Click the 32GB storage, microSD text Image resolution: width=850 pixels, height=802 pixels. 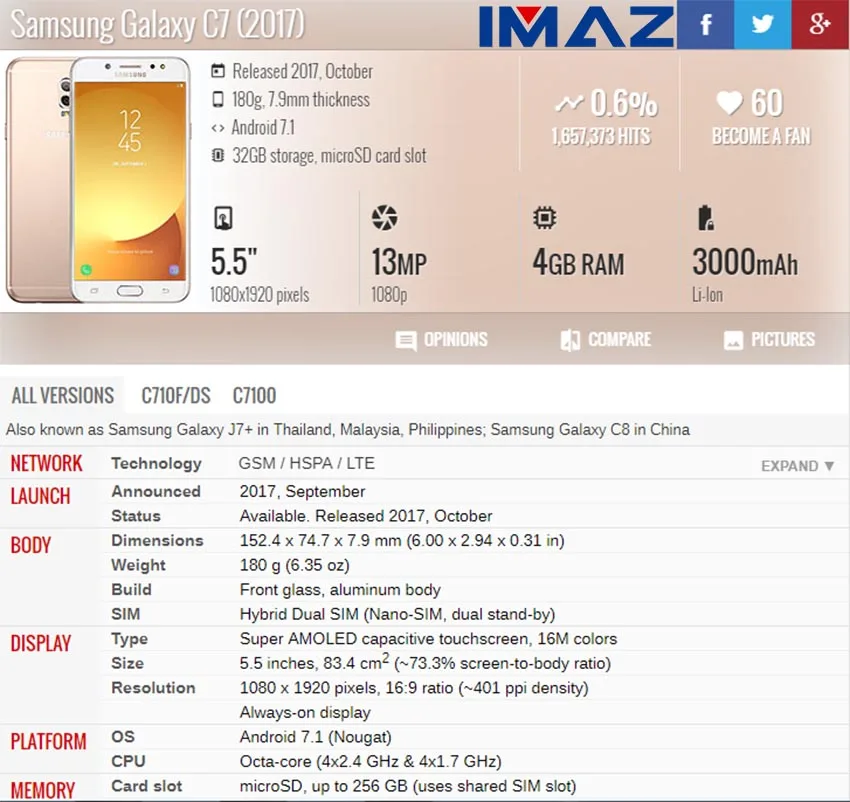point(329,156)
